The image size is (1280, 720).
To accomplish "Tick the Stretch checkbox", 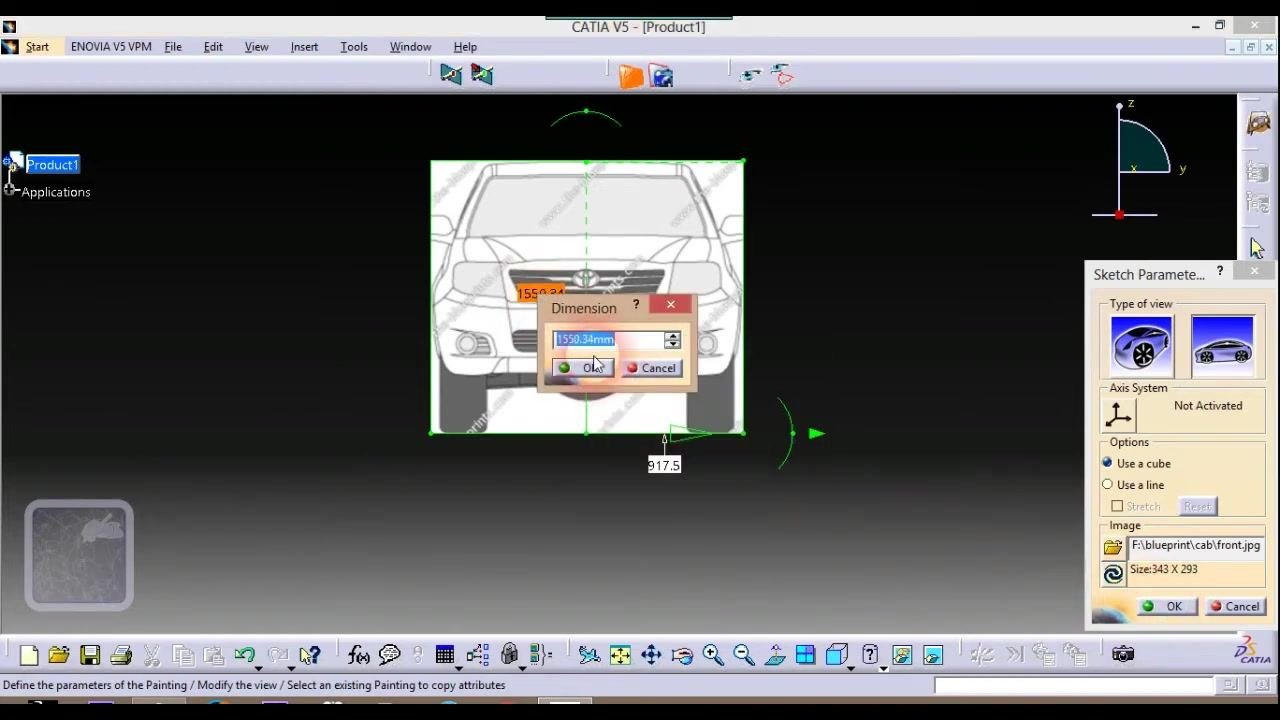I will [1117, 507].
